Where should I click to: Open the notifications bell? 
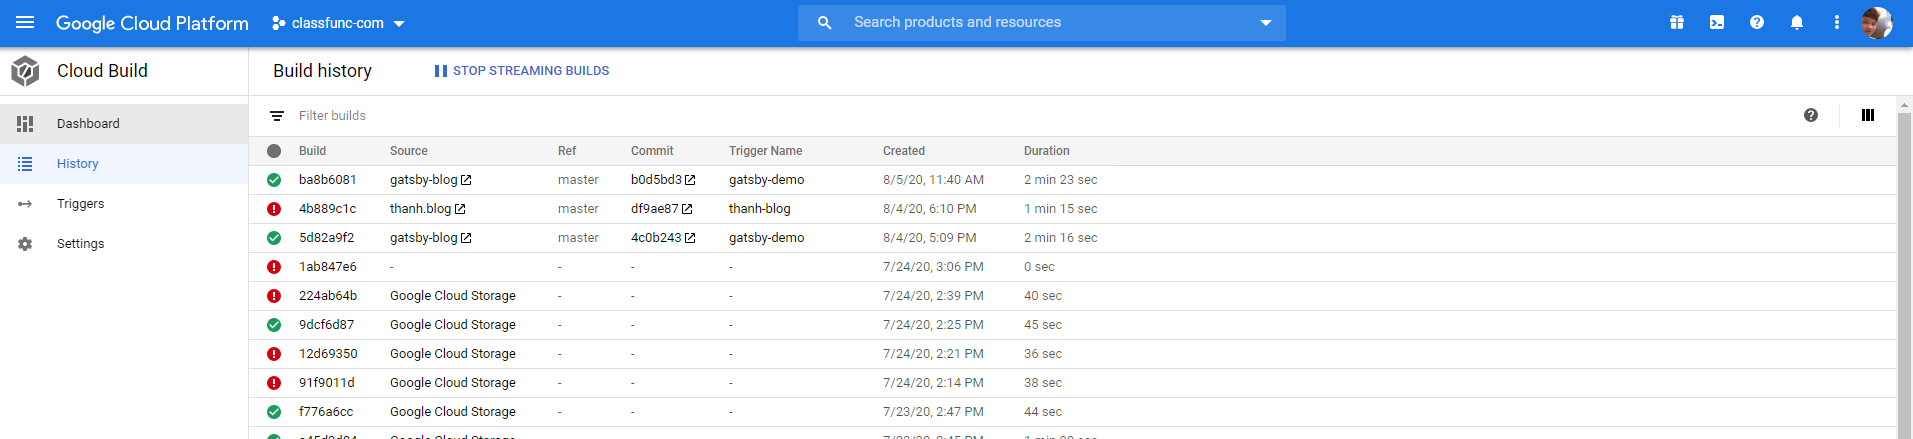coord(1797,22)
